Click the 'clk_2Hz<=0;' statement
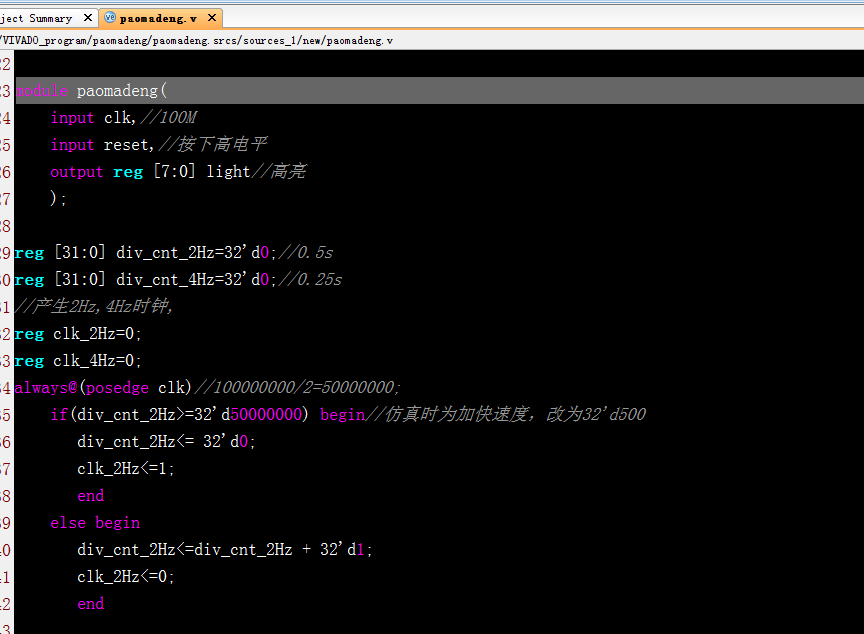Screen dimensions: 864x634 126,576
